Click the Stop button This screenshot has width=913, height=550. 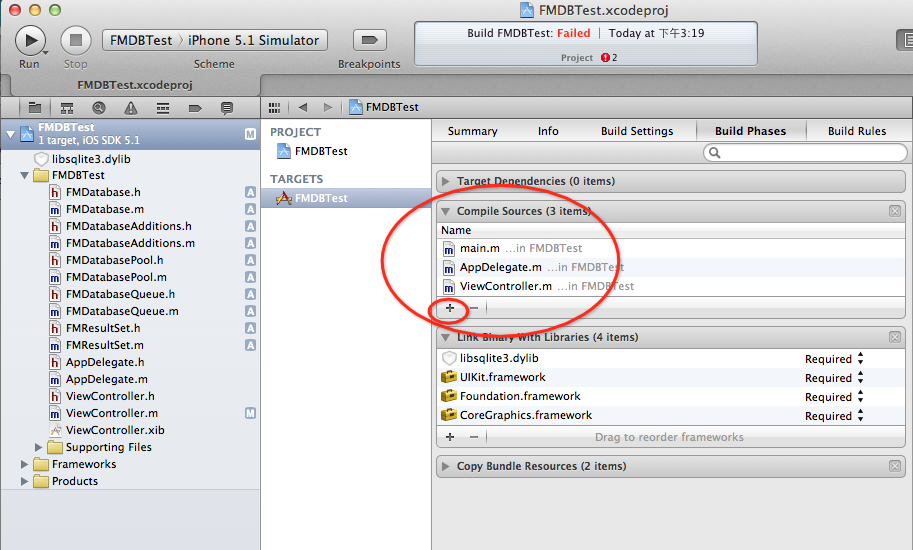pyautogui.click(x=76, y=41)
